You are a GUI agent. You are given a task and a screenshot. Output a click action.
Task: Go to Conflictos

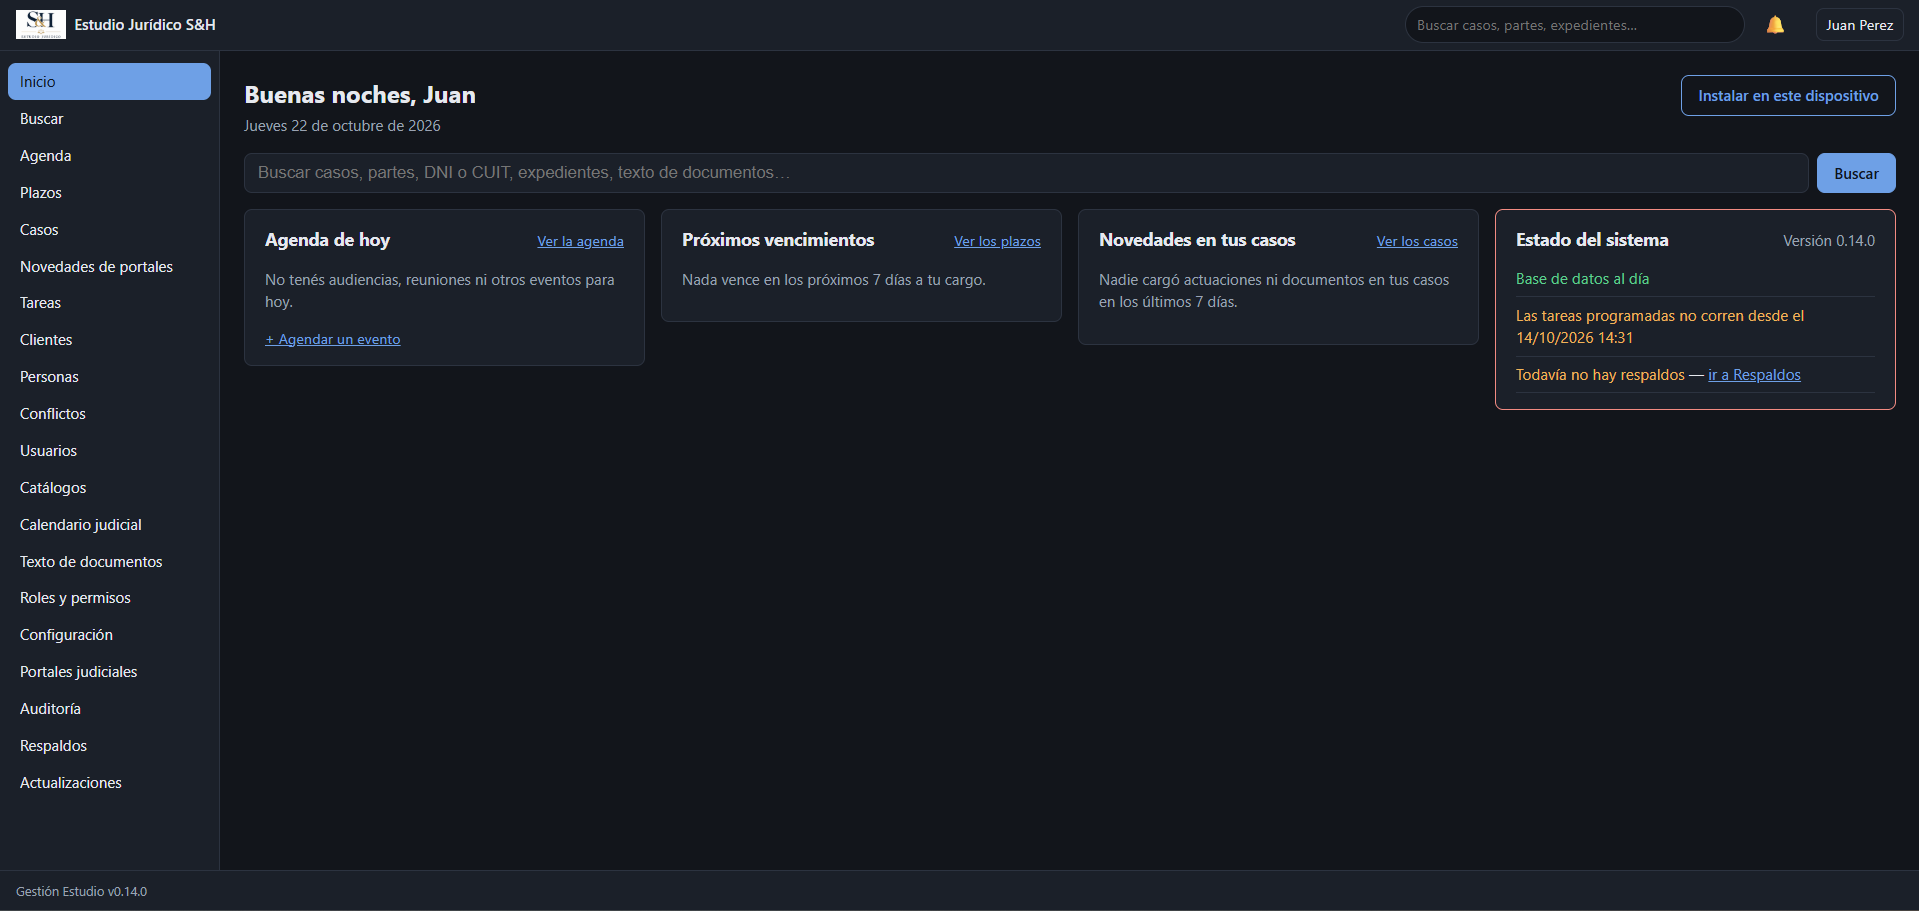[x=109, y=414]
